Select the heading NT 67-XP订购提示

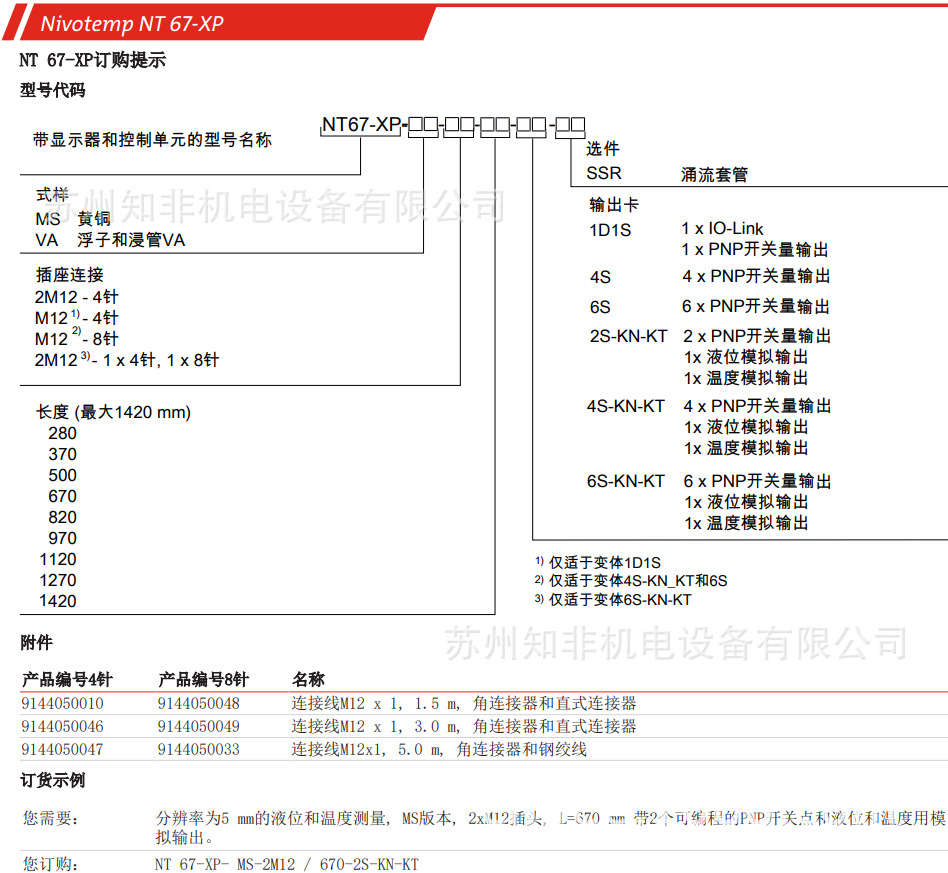click(x=93, y=60)
